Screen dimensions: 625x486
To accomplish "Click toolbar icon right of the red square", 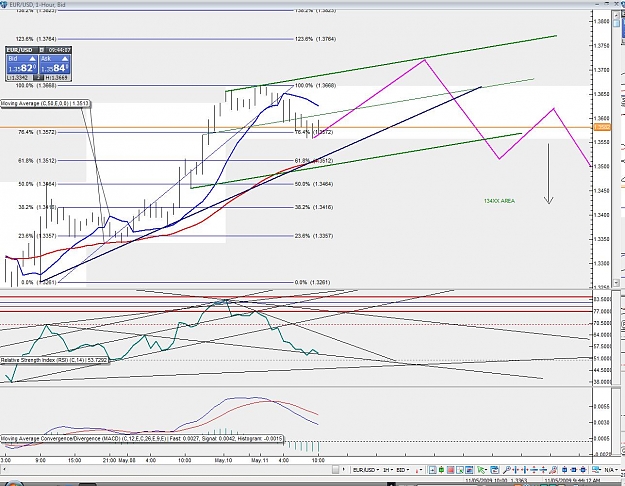I will [460, 470].
